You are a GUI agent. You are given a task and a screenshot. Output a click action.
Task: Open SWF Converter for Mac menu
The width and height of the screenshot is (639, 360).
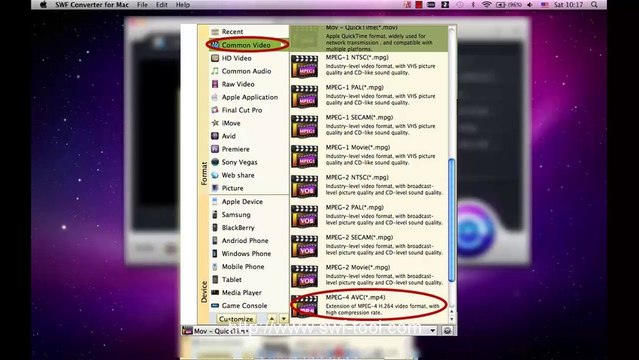point(92,5)
